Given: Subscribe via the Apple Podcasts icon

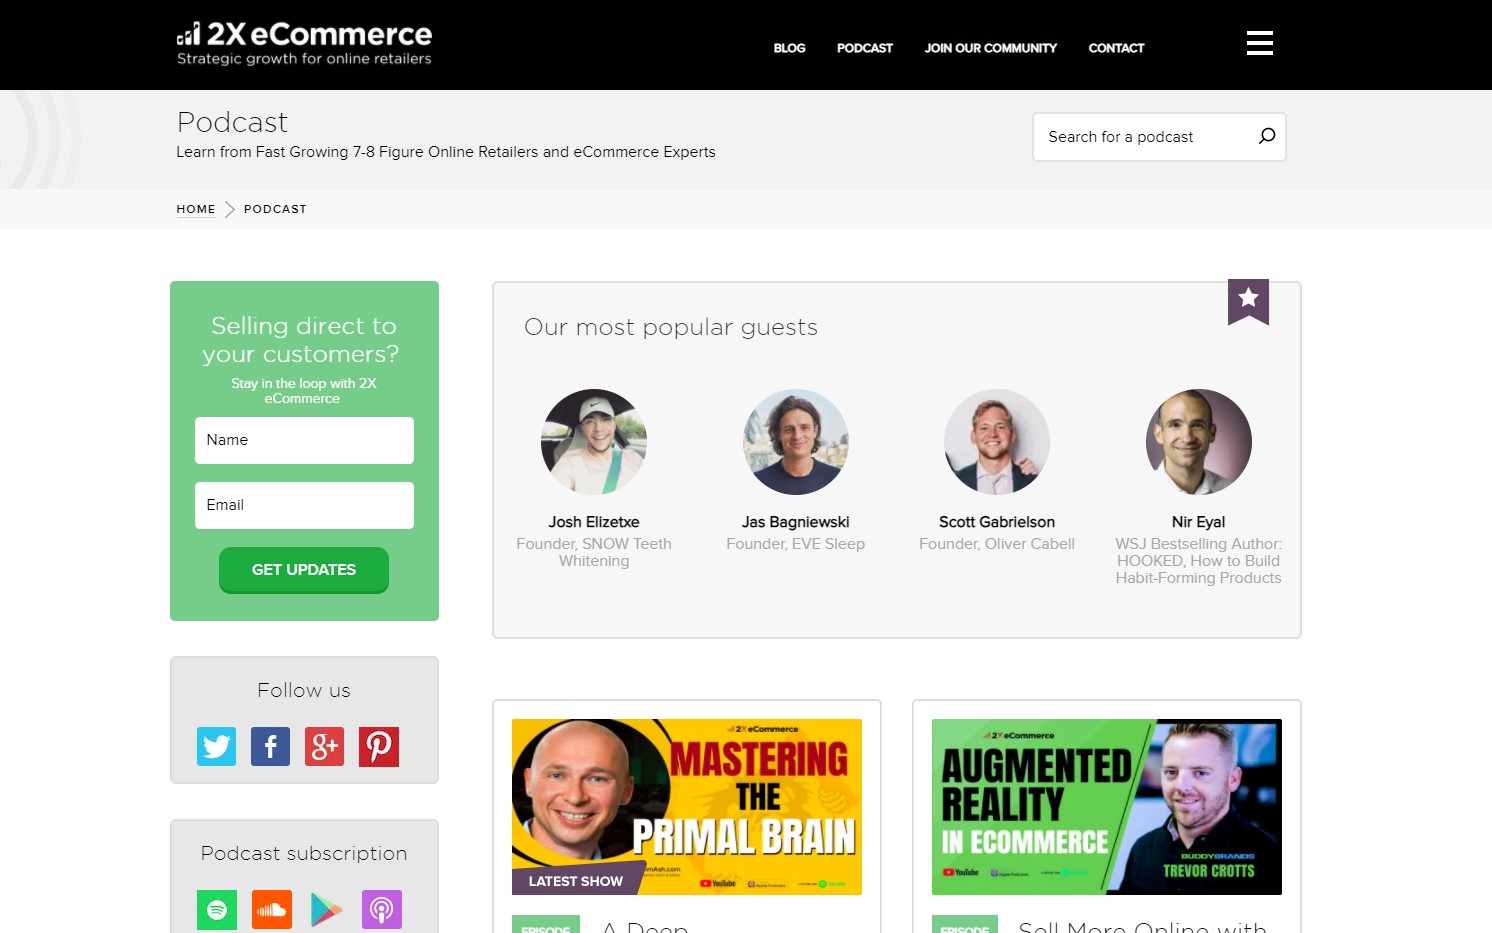Looking at the screenshot, I should click(x=381, y=909).
